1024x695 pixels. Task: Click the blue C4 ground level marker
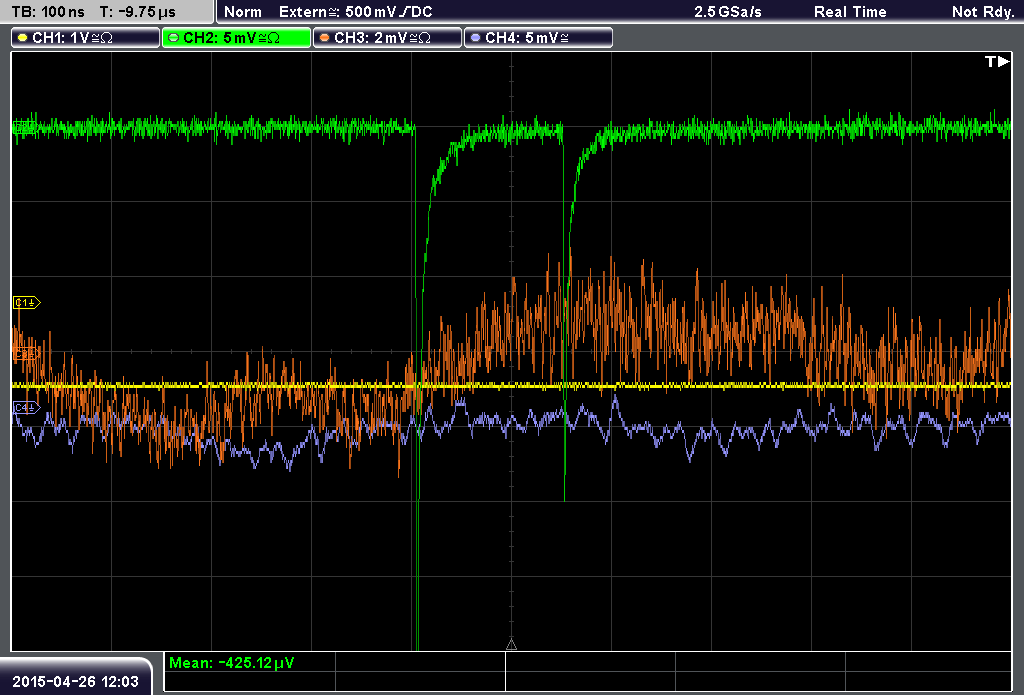[26, 408]
